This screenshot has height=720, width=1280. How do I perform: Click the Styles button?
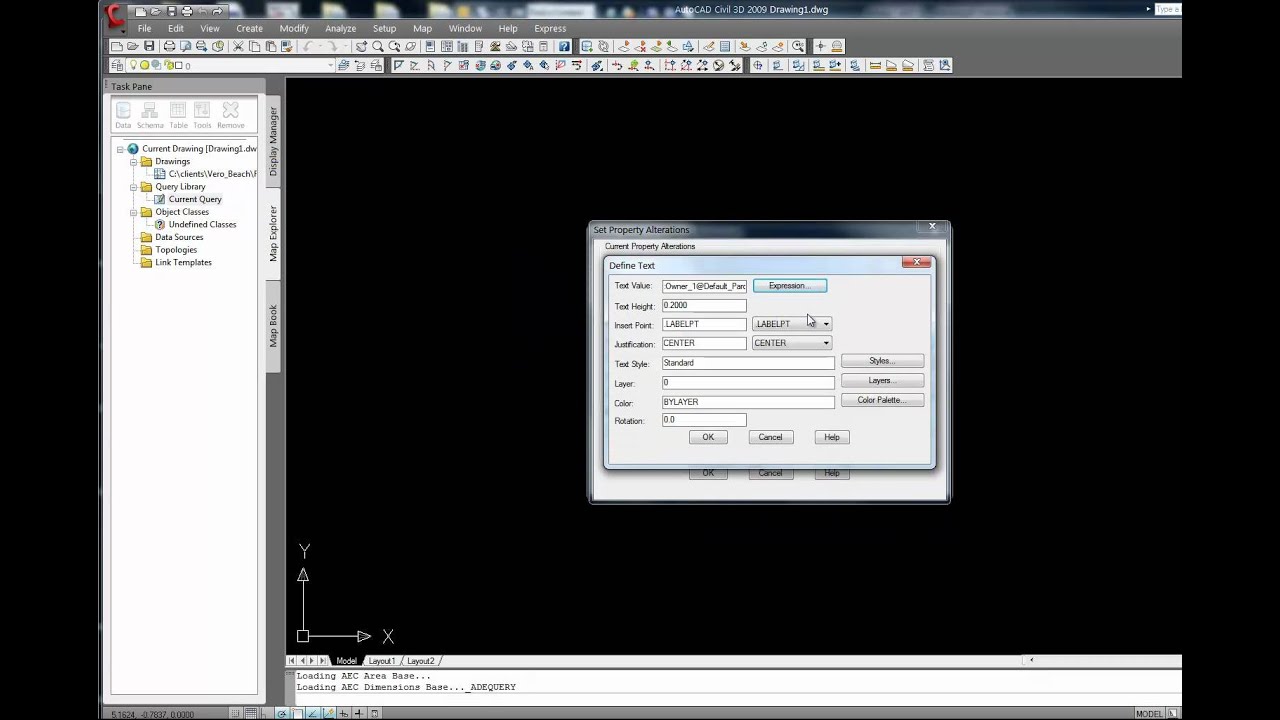pyautogui.click(x=882, y=361)
